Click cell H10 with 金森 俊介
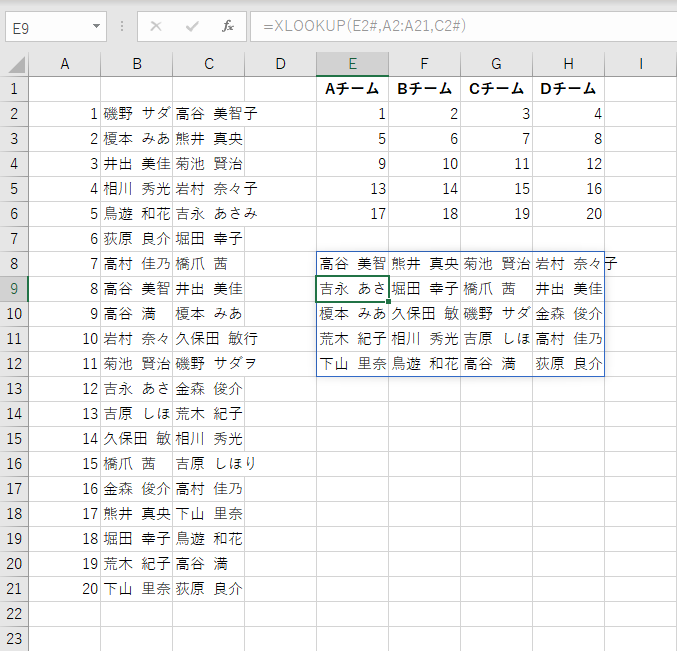This screenshot has width=677, height=651. coord(569,314)
